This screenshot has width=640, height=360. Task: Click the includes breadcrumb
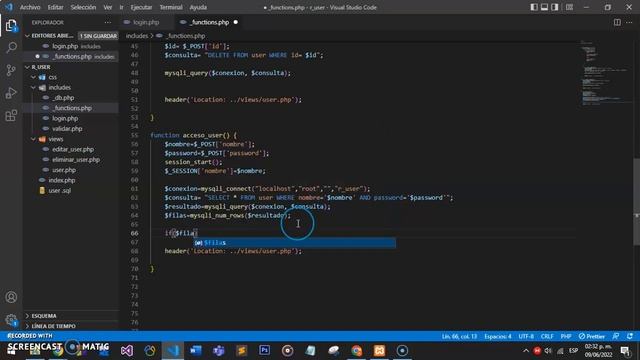click(x=137, y=36)
